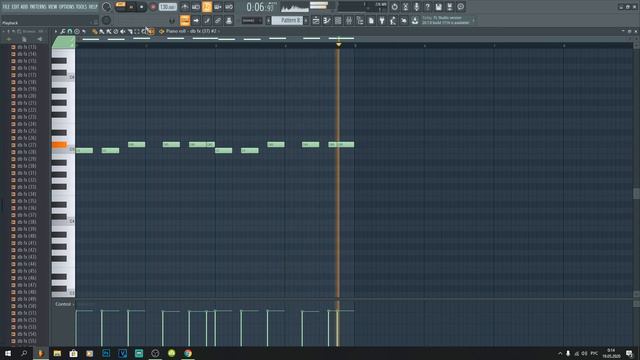640x360 pixels.
Task: Toggle wait for input before playing
Action: tap(196, 7)
